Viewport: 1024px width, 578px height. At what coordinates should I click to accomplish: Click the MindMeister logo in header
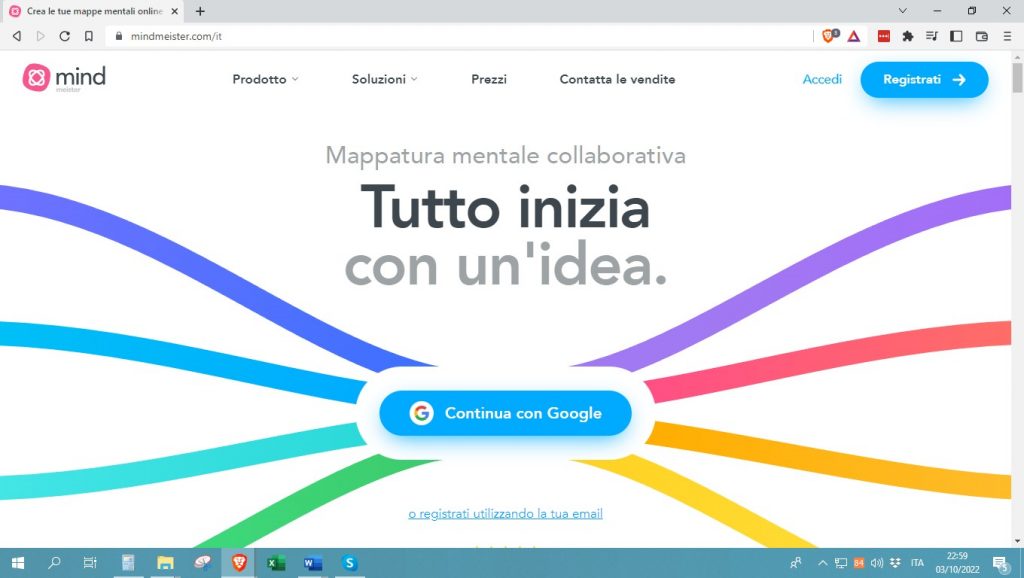[x=64, y=79]
